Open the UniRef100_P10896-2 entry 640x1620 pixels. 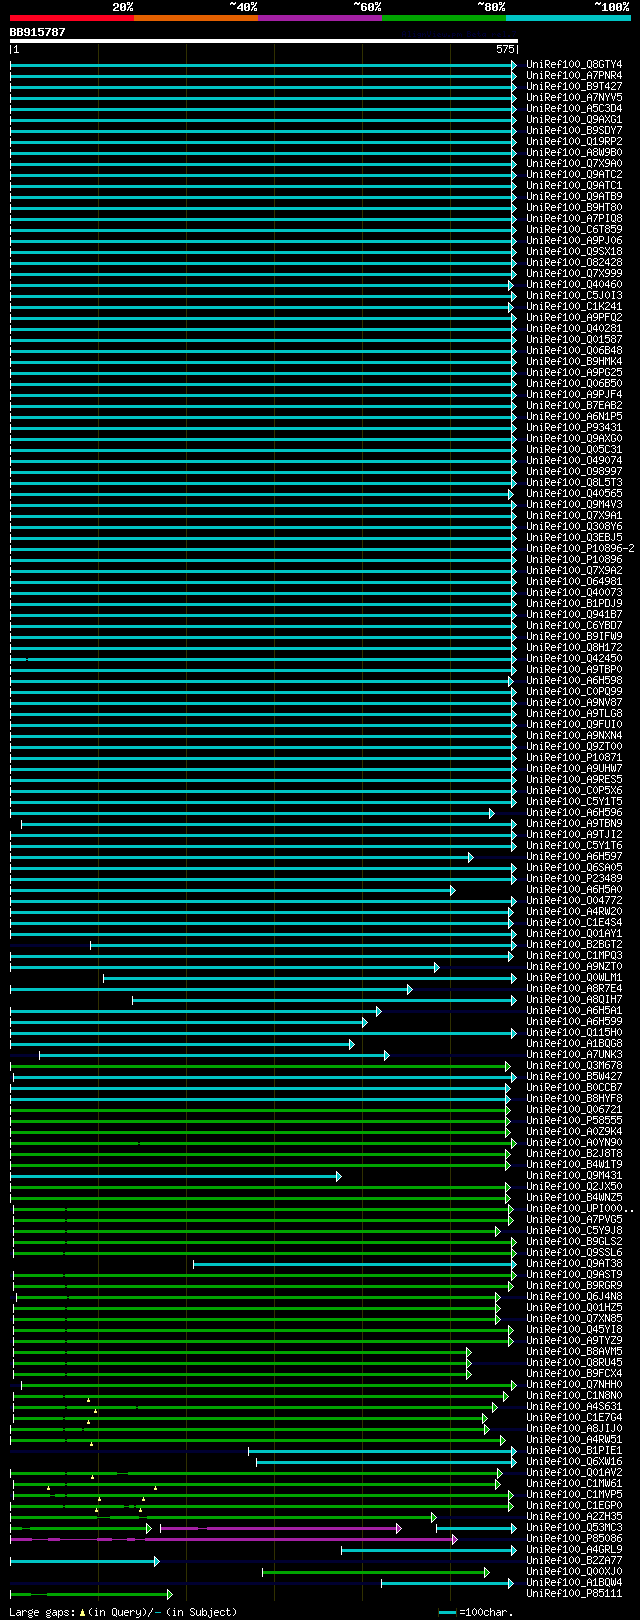coord(580,548)
